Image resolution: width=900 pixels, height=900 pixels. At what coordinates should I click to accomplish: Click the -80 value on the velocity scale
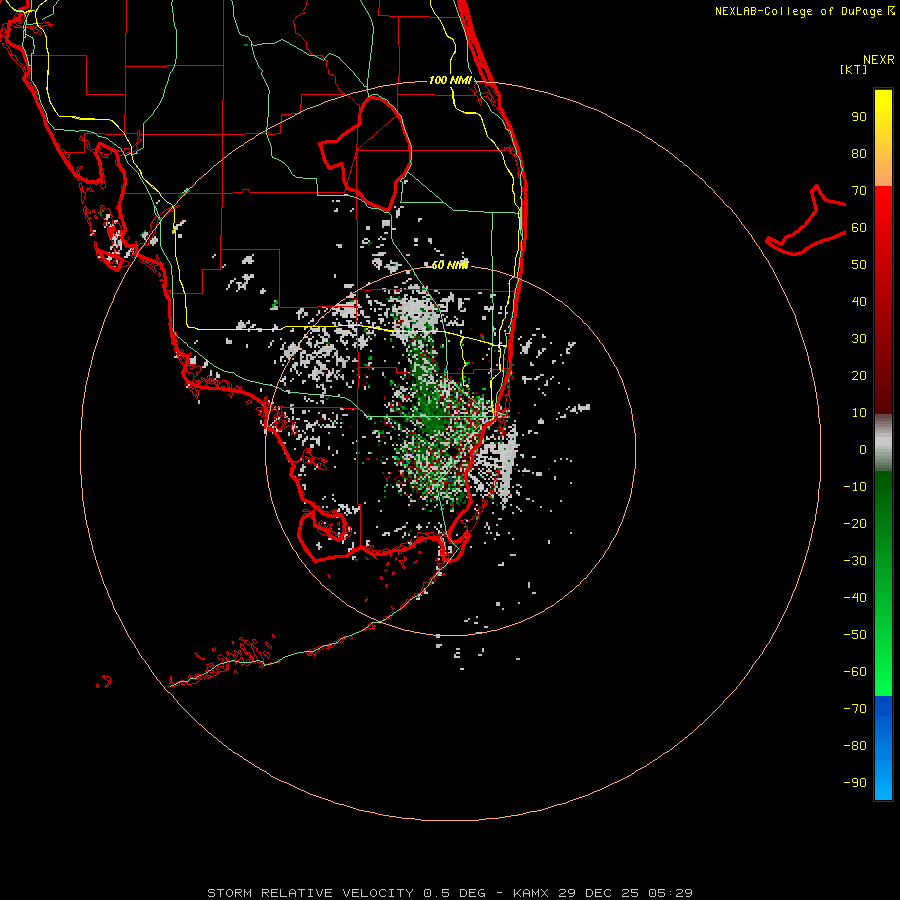click(x=855, y=746)
